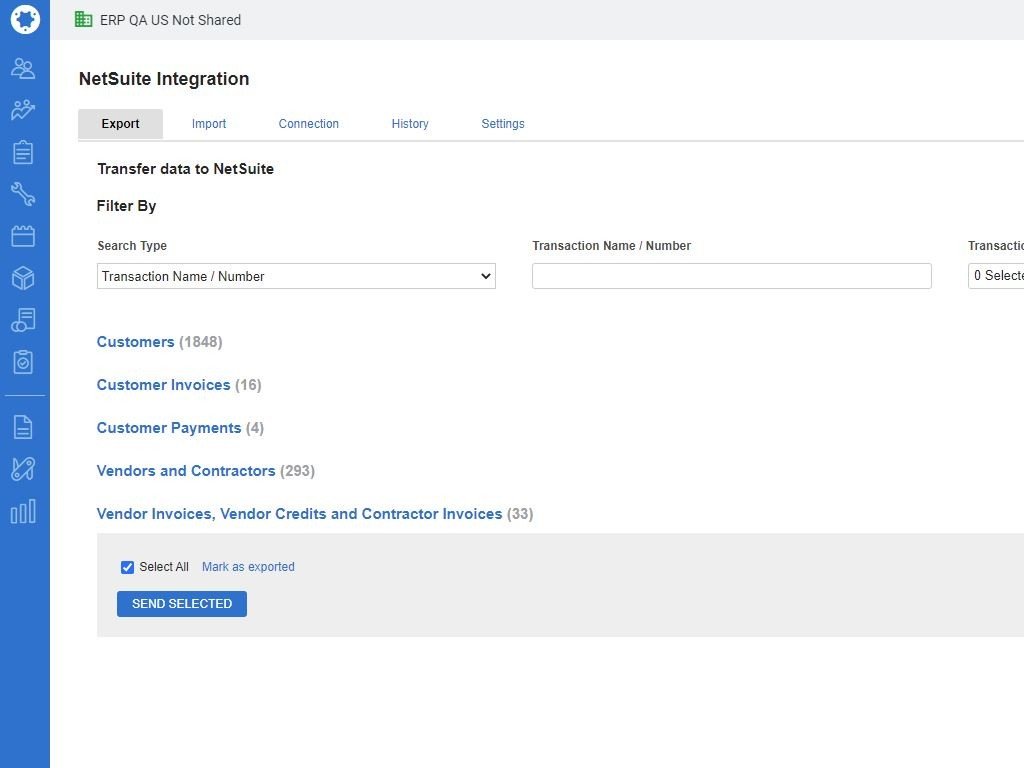The width and height of the screenshot is (1024, 768).
Task: Switch to the Connection tab
Action: tap(309, 124)
